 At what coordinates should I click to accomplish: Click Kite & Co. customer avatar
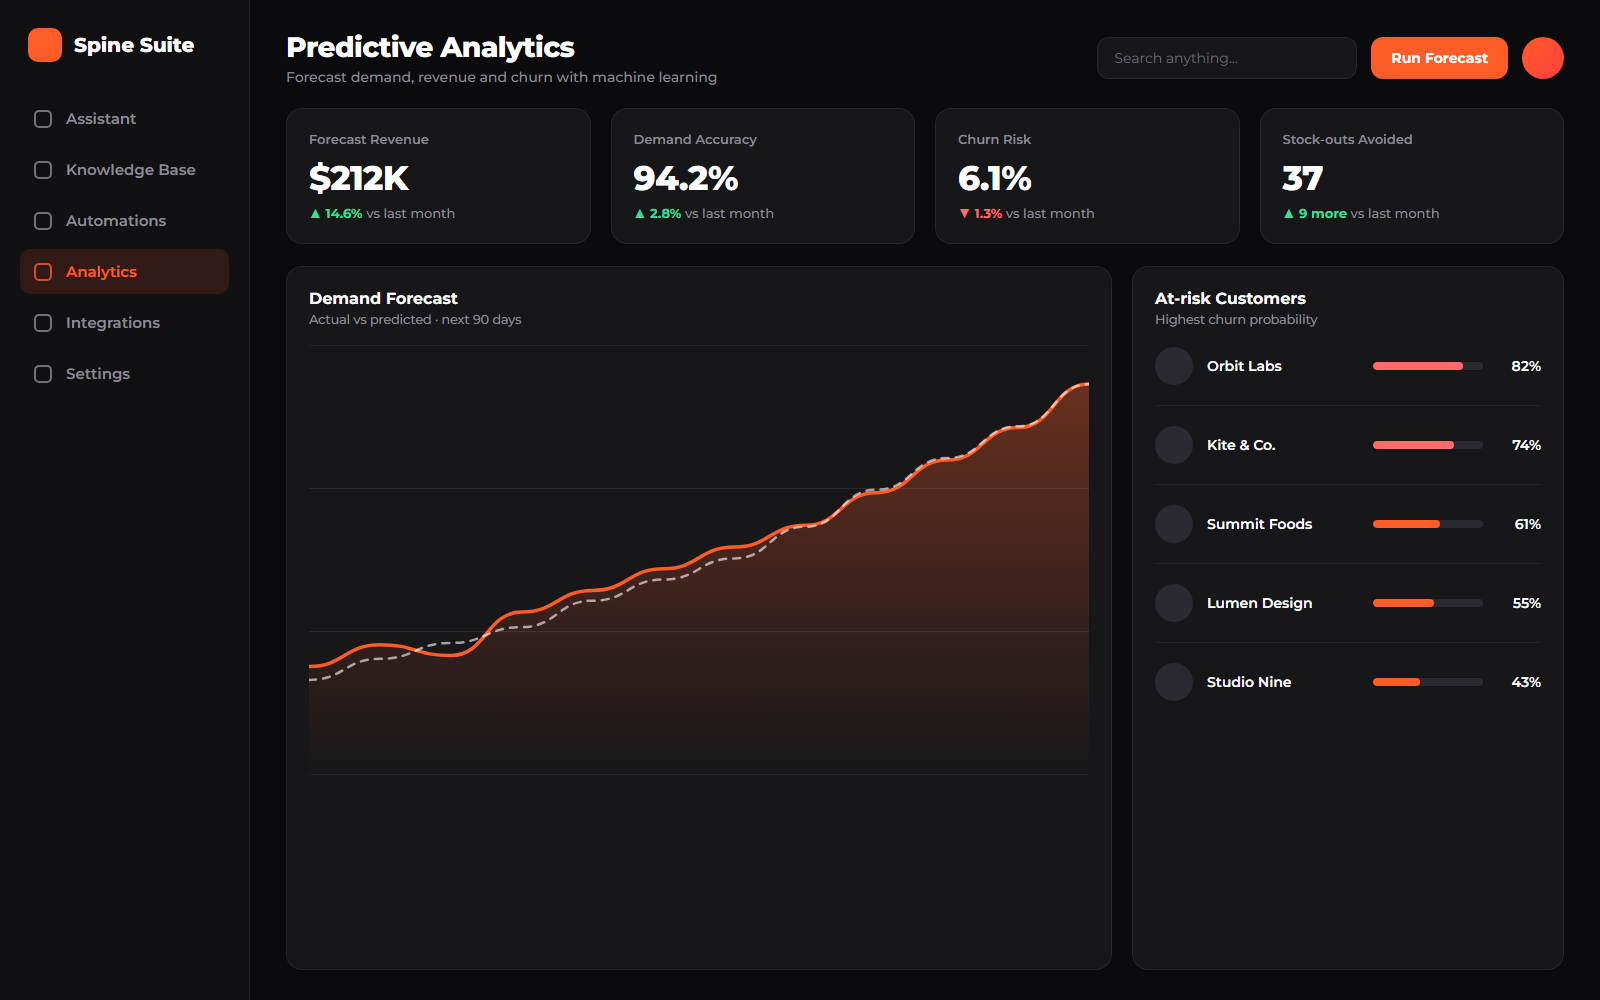point(1174,445)
